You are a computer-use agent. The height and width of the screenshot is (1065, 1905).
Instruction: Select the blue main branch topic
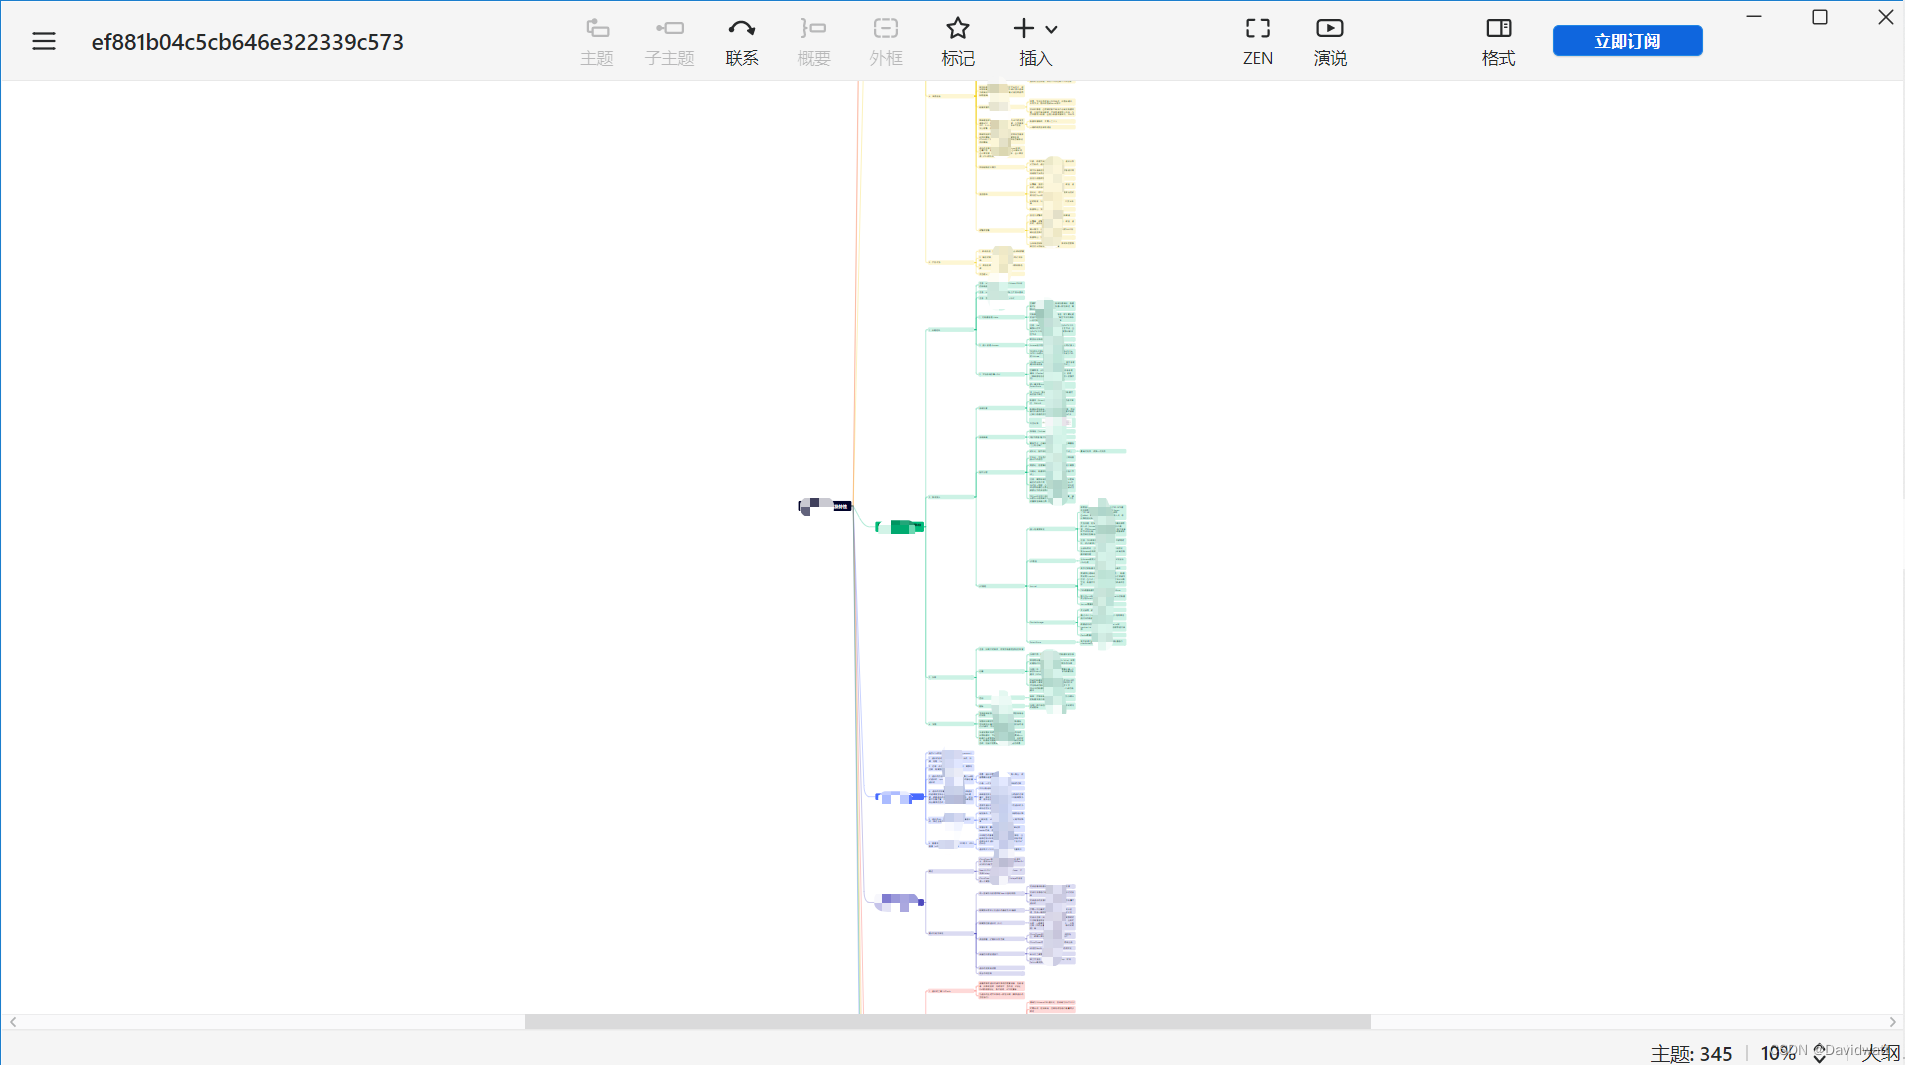click(x=899, y=797)
